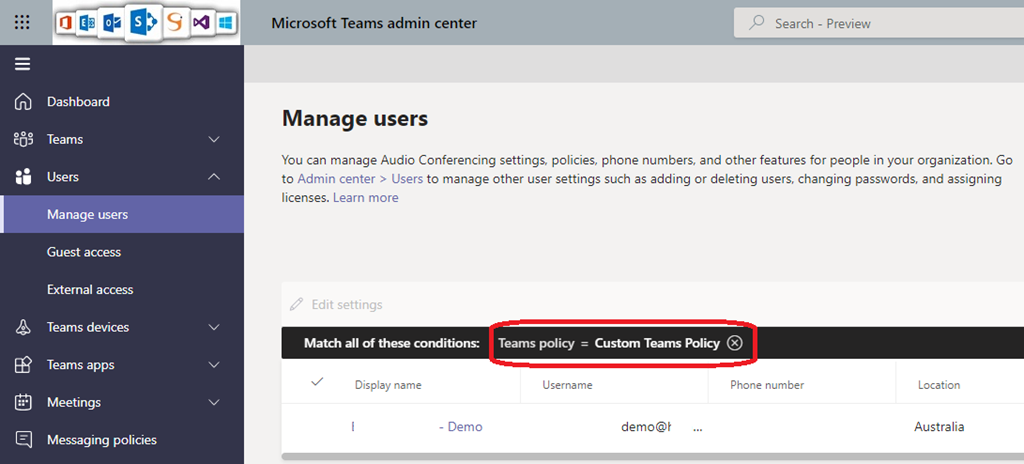The height and width of the screenshot is (464, 1024).
Task: Click the Outlook icon in the header
Action: 112,23
